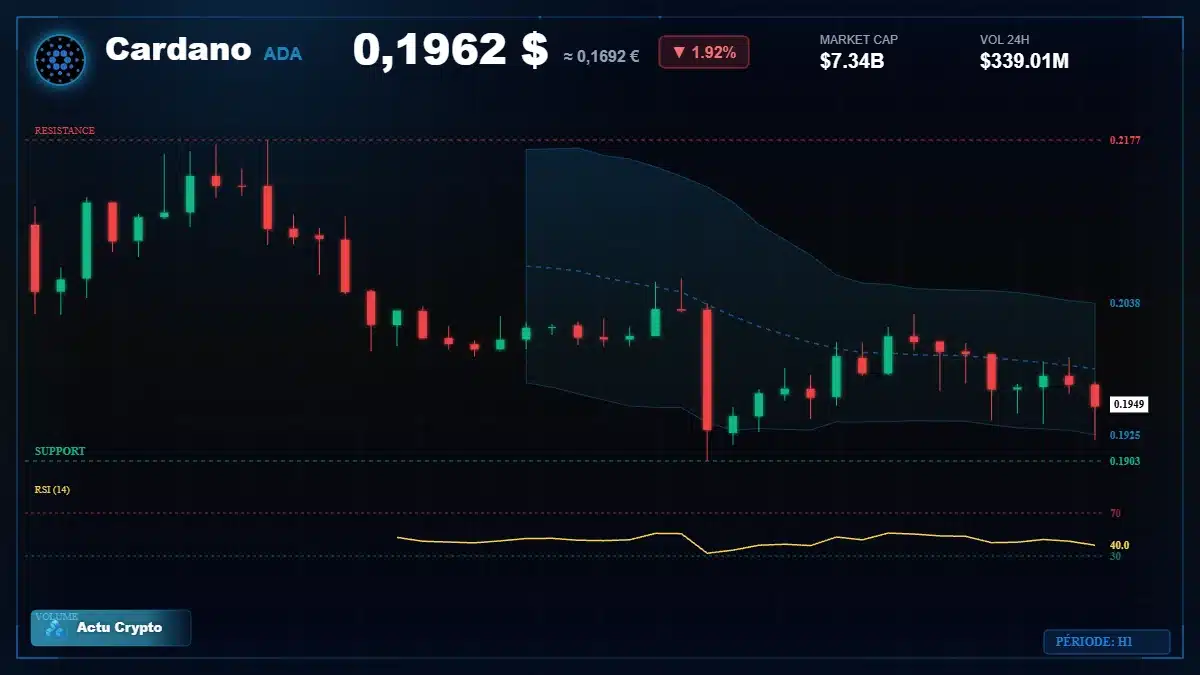This screenshot has width=1200, height=675.
Task: Click the VOL 24H label
Action: tap(1005, 40)
